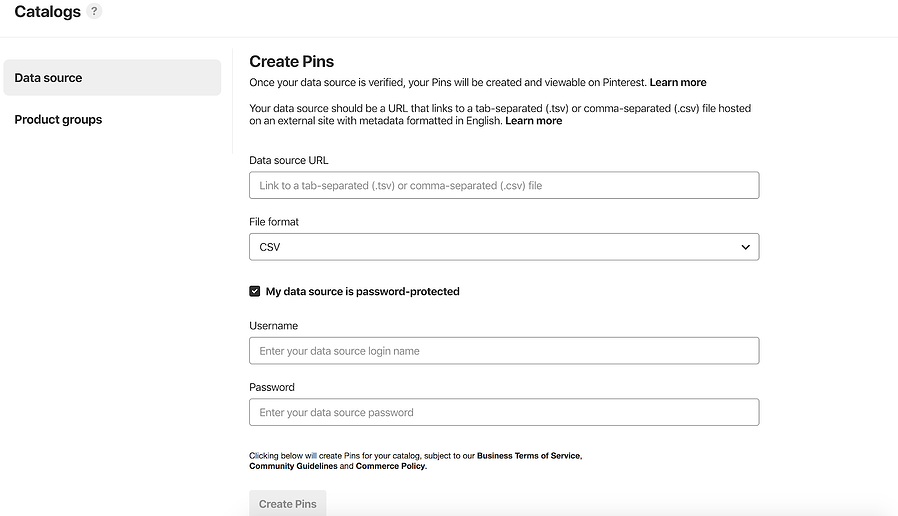Click the Catalogs page title
Screen dimensions: 898x516
[x=47, y=12]
